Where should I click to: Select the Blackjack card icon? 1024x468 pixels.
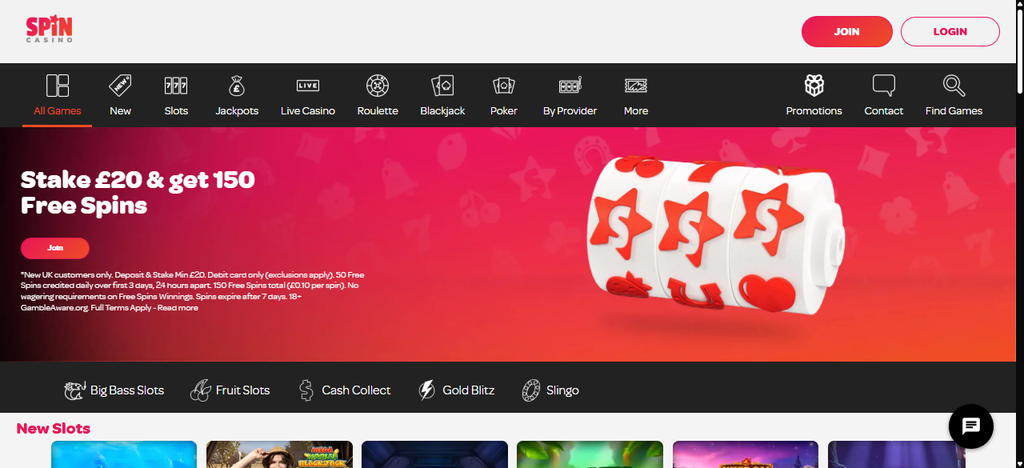pos(442,86)
